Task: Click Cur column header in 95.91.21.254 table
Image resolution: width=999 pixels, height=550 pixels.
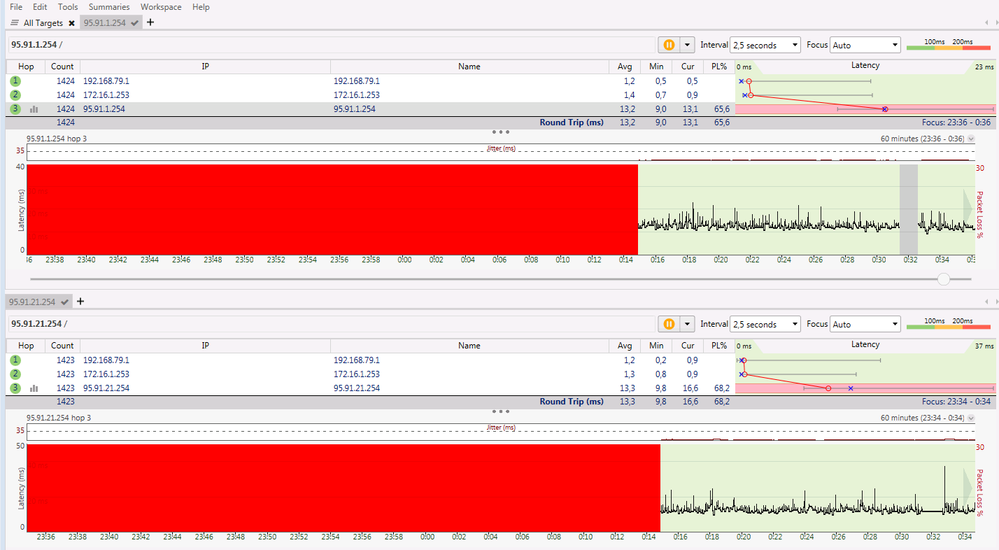Action: [687, 345]
